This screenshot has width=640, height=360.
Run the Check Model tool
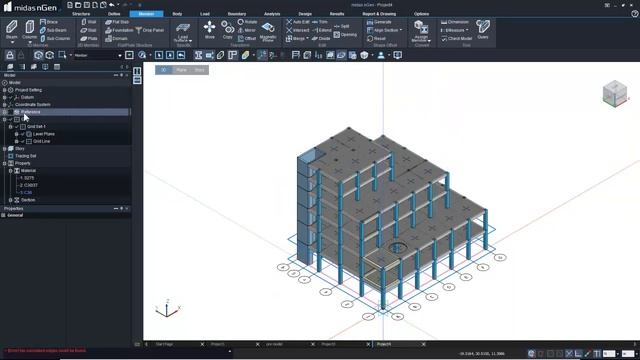(457, 38)
